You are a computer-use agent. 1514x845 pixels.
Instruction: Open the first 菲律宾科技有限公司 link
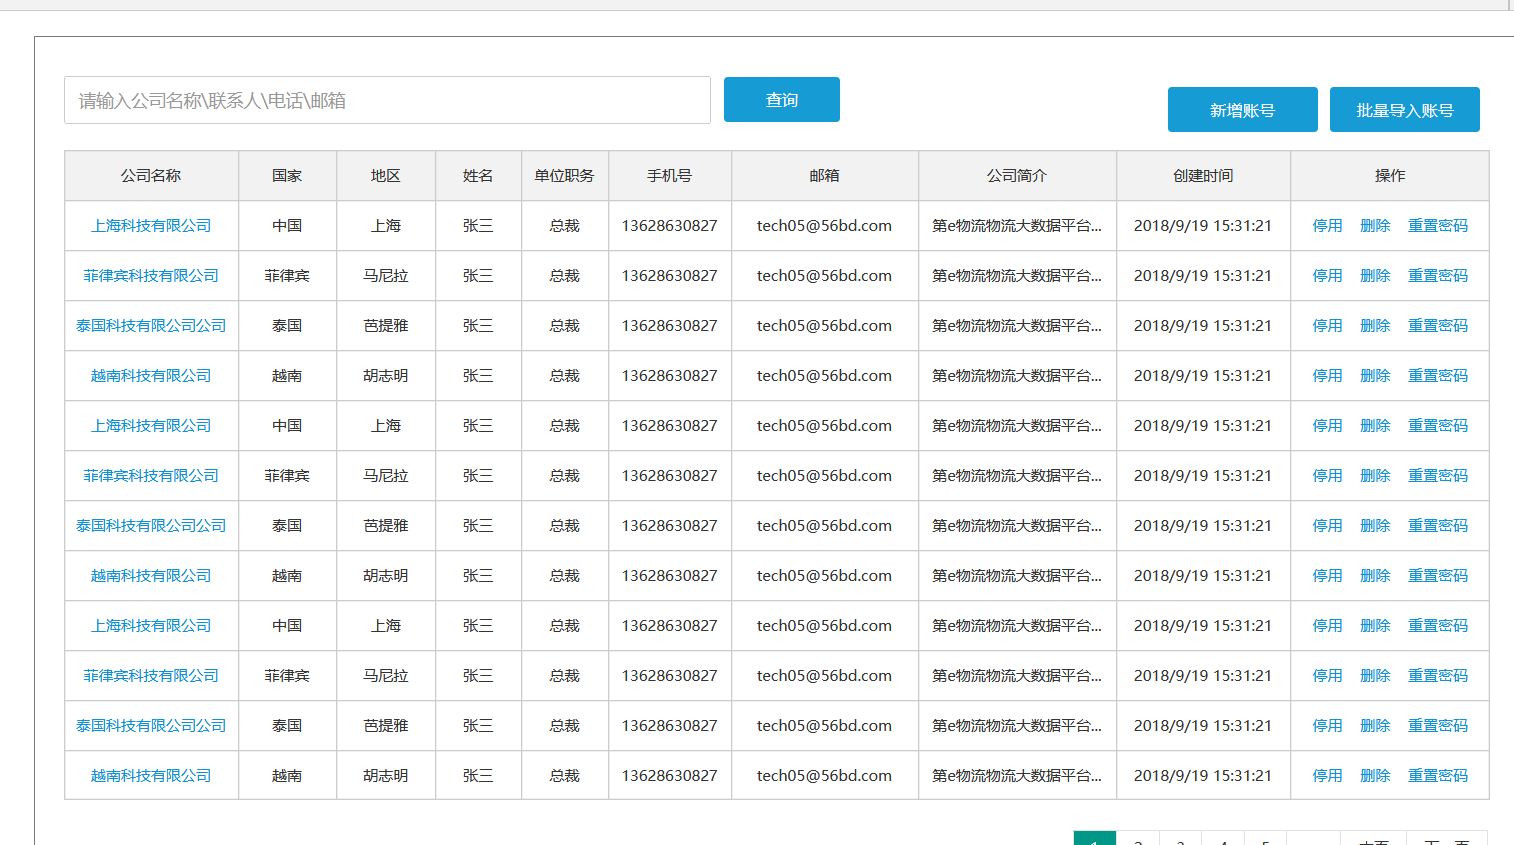pos(151,276)
